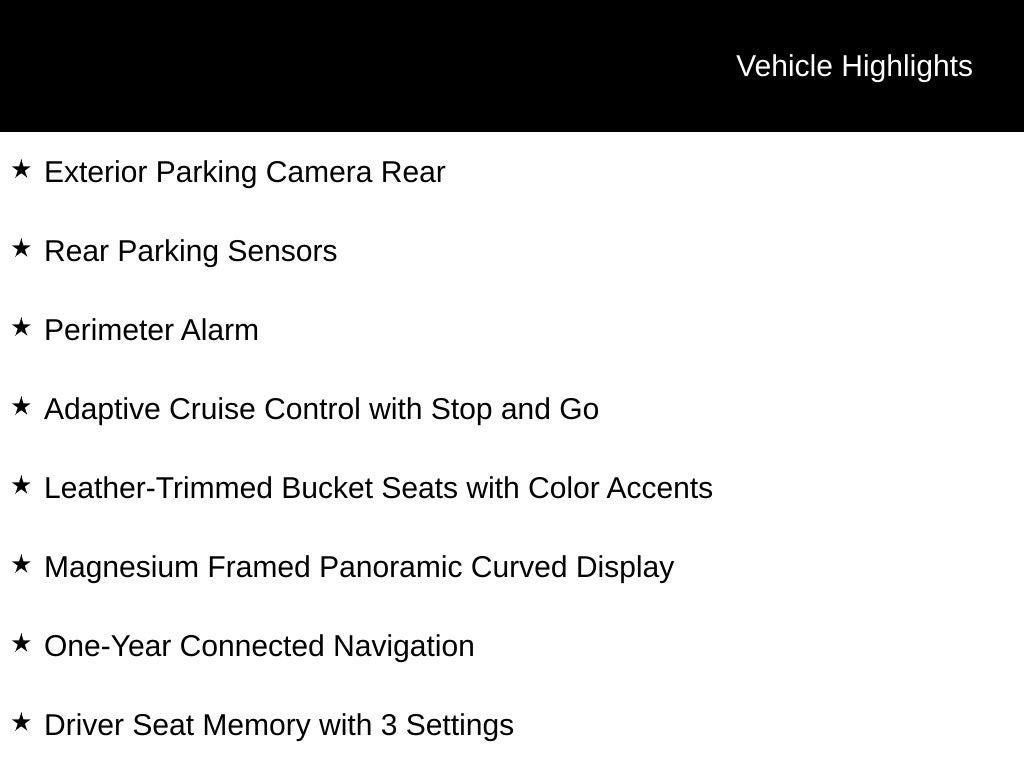Click the star beside Exterior Parking Camera Rear
This screenshot has height=768, width=1024.
point(21,169)
